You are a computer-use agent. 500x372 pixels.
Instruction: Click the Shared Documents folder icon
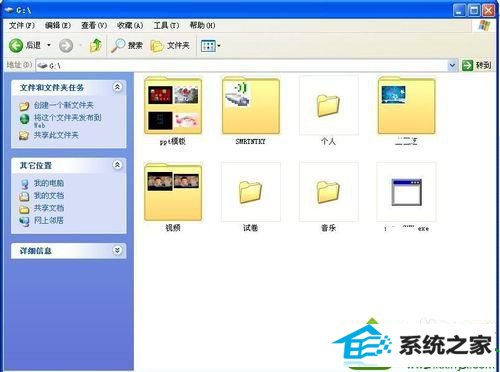pos(24,209)
